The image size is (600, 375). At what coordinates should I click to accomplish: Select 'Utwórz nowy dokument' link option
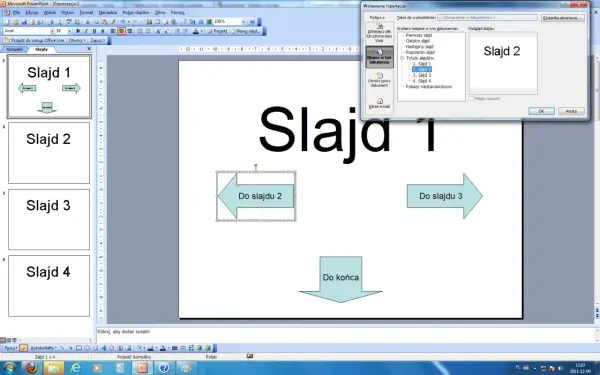click(380, 80)
